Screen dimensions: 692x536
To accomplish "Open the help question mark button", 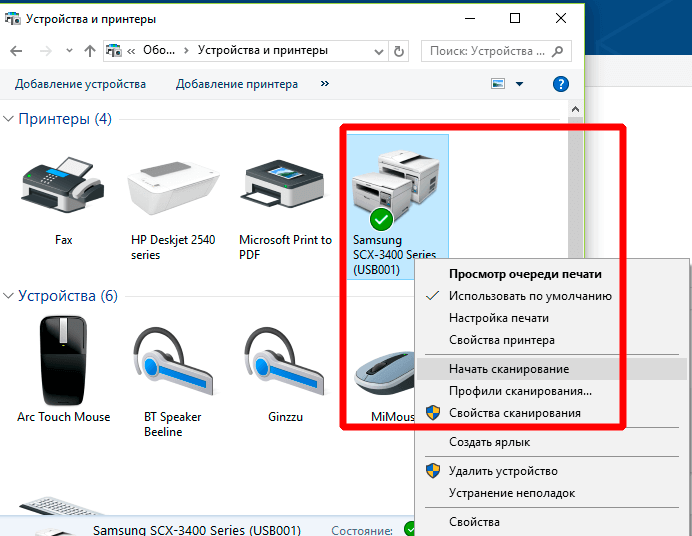I will point(560,84).
